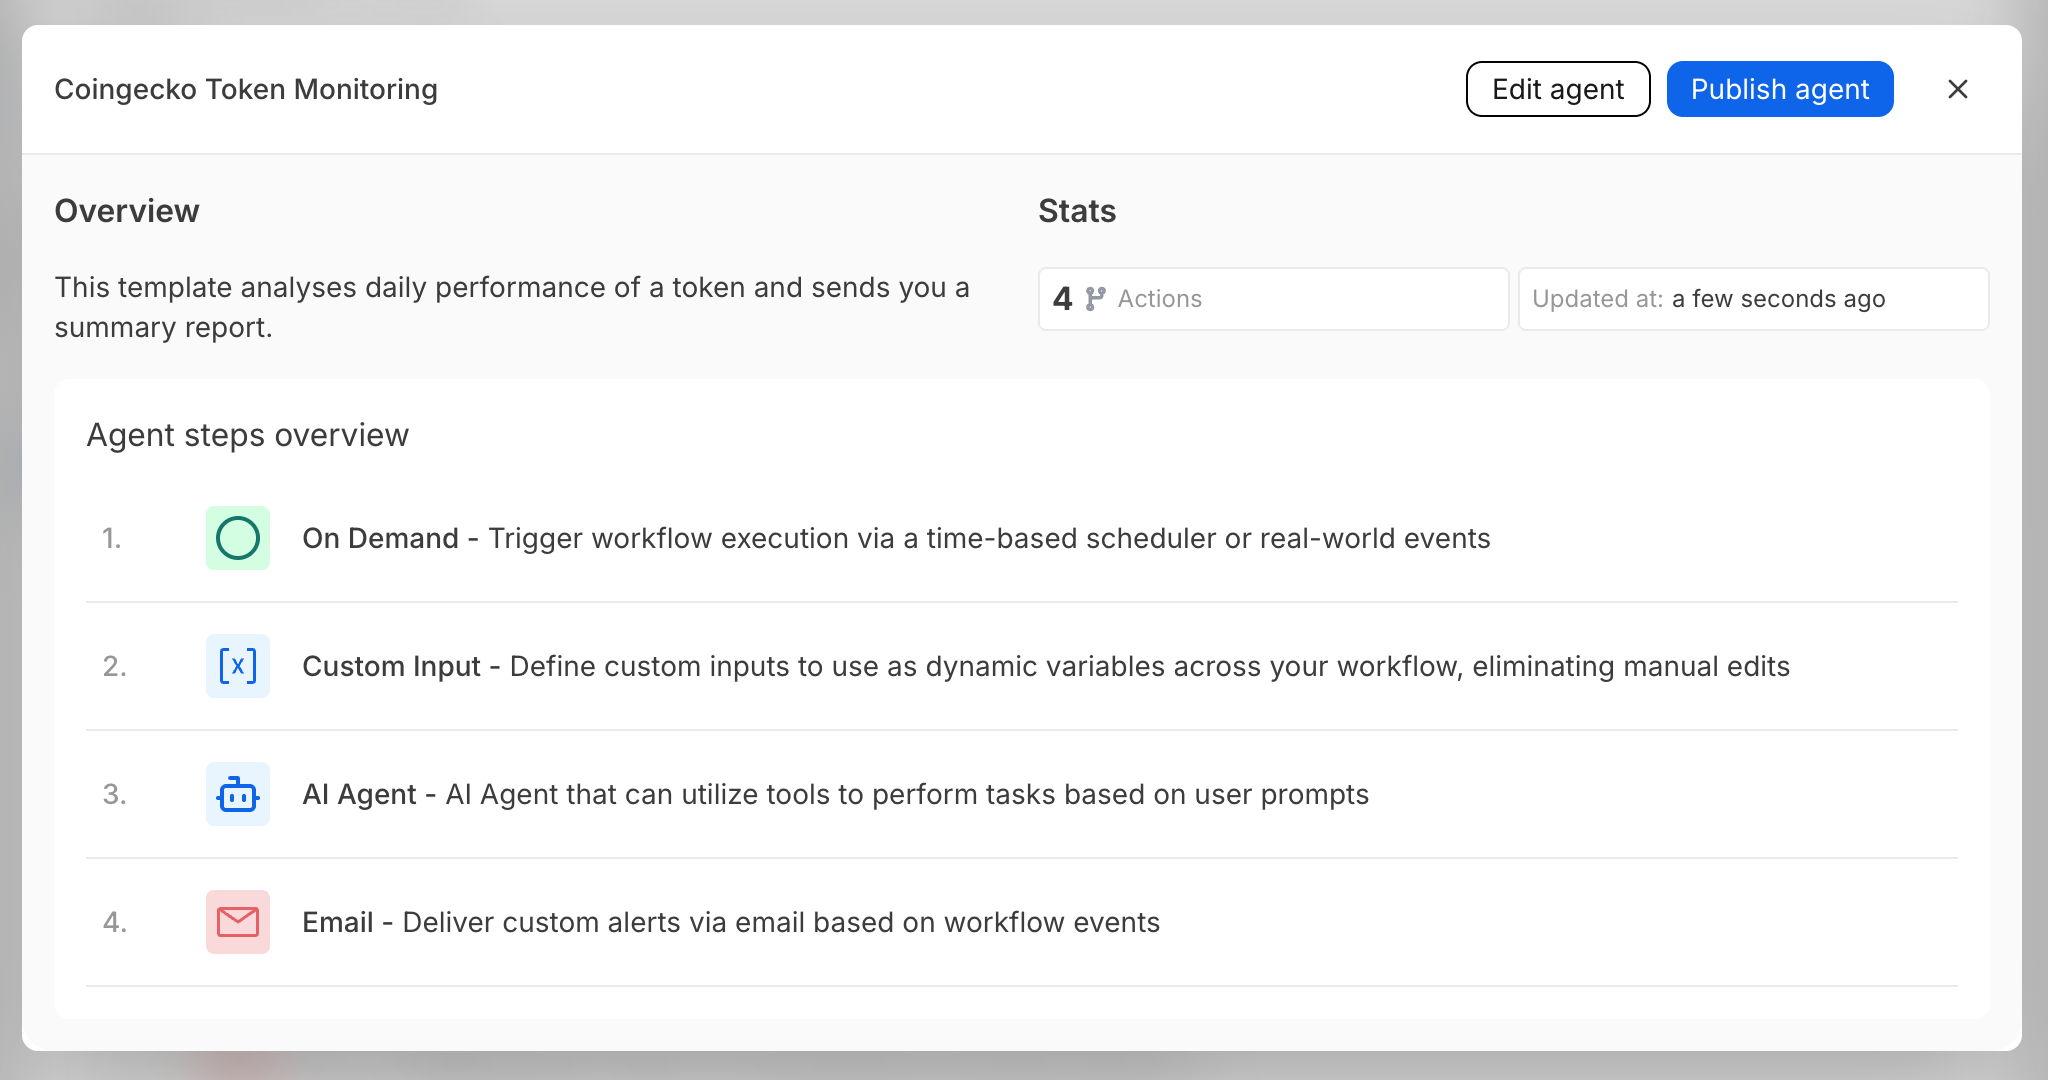
Task: Select the On Demand step row text
Action: 895,538
